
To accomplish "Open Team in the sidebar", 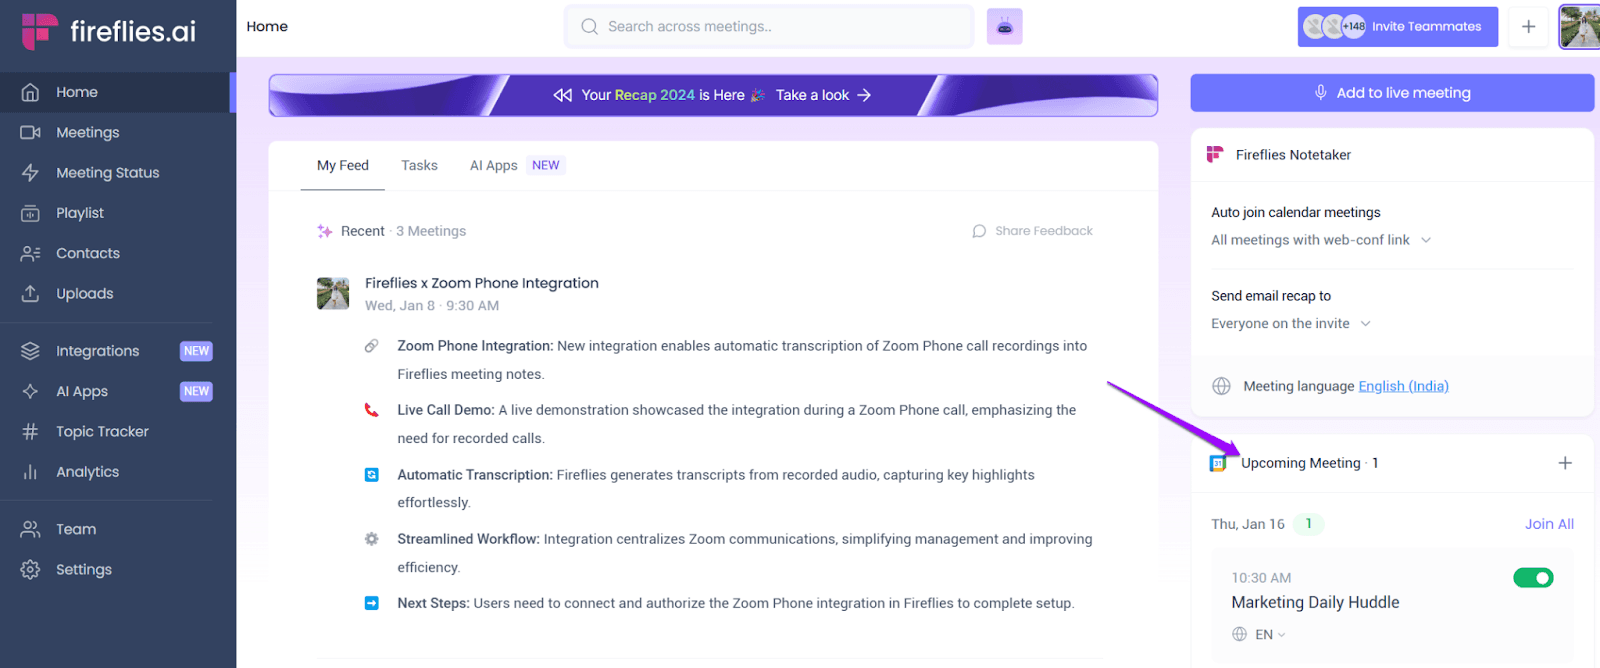I will tap(116, 529).
